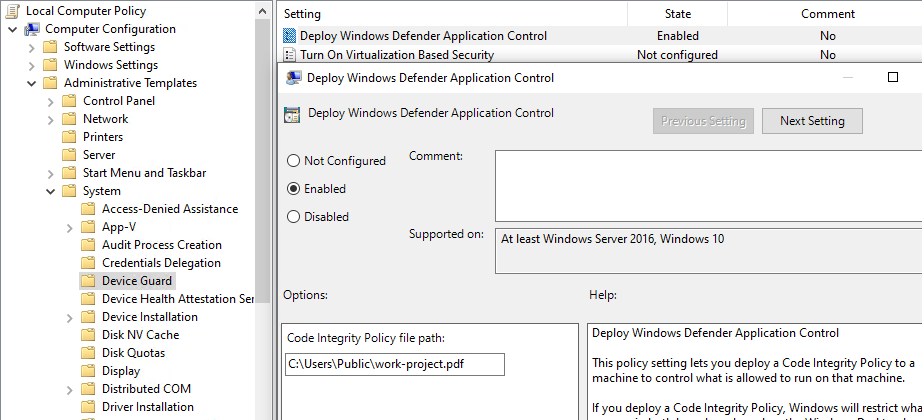Image resolution: width=922 pixels, height=420 pixels.
Task: Expand the Device Installation node
Action: click(x=70, y=318)
